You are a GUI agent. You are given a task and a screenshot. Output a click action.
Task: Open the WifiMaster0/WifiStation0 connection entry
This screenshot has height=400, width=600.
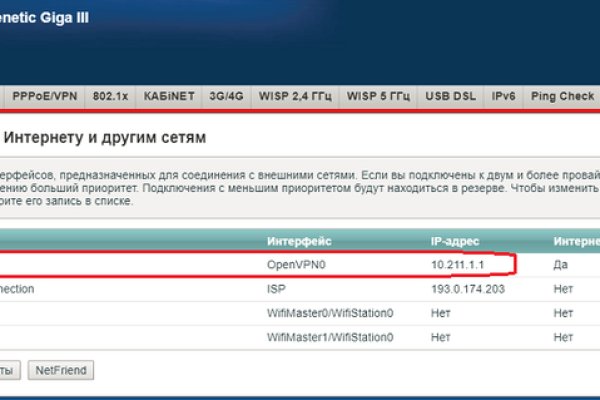tap(330, 313)
